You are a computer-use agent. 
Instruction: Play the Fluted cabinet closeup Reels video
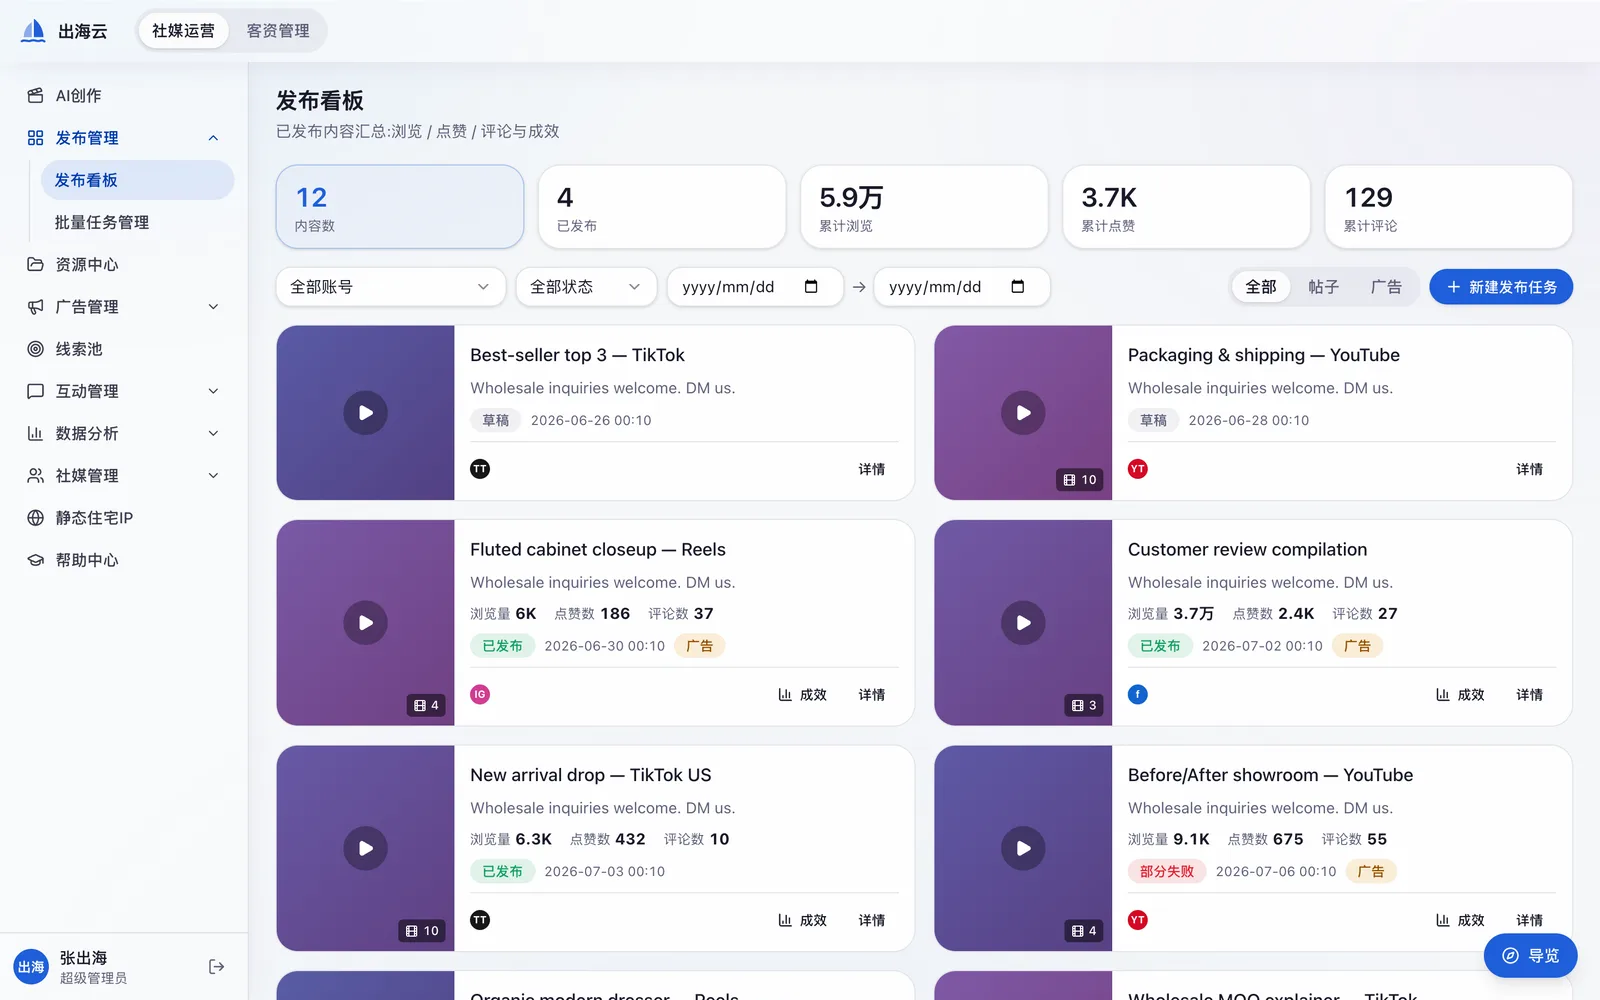[x=366, y=623]
